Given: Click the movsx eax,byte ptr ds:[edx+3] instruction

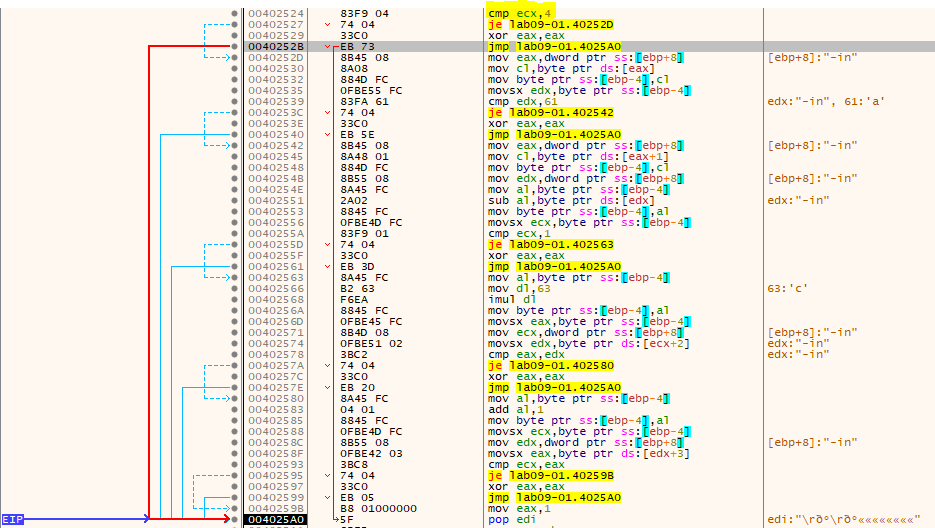Looking at the screenshot, I should coord(589,453).
